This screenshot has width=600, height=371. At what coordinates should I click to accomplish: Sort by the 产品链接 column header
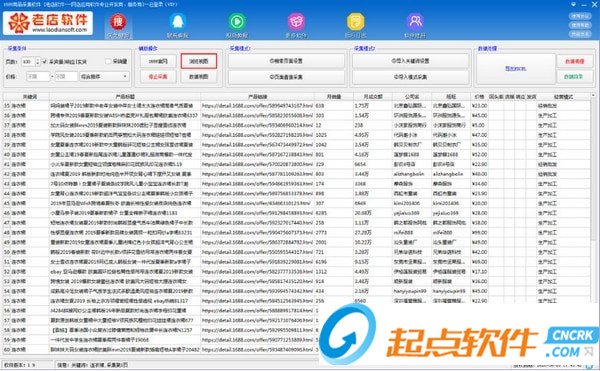[x=258, y=97]
